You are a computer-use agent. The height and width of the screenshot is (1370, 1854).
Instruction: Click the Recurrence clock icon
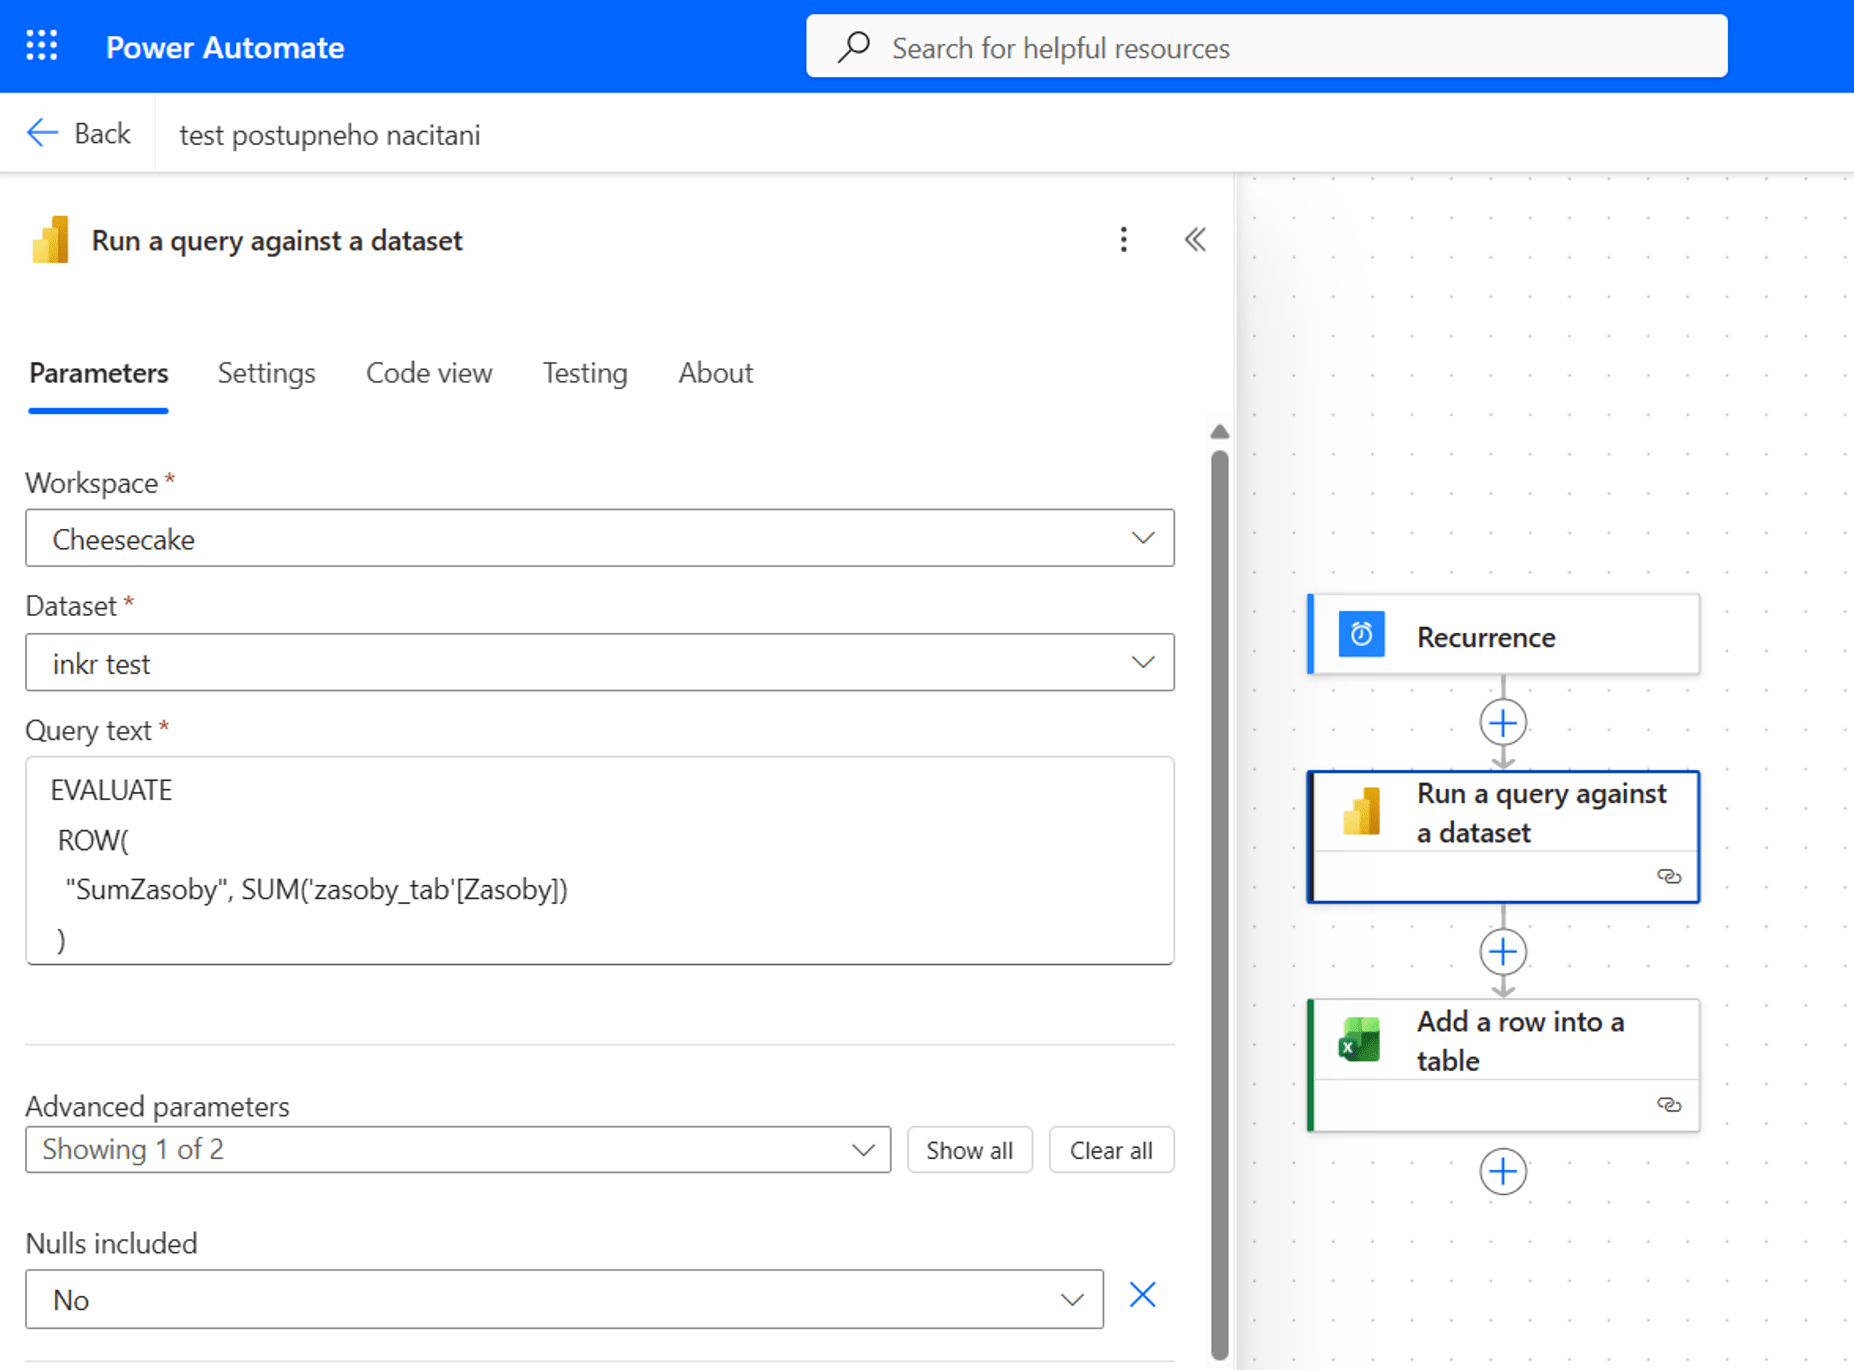coord(1361,635)
